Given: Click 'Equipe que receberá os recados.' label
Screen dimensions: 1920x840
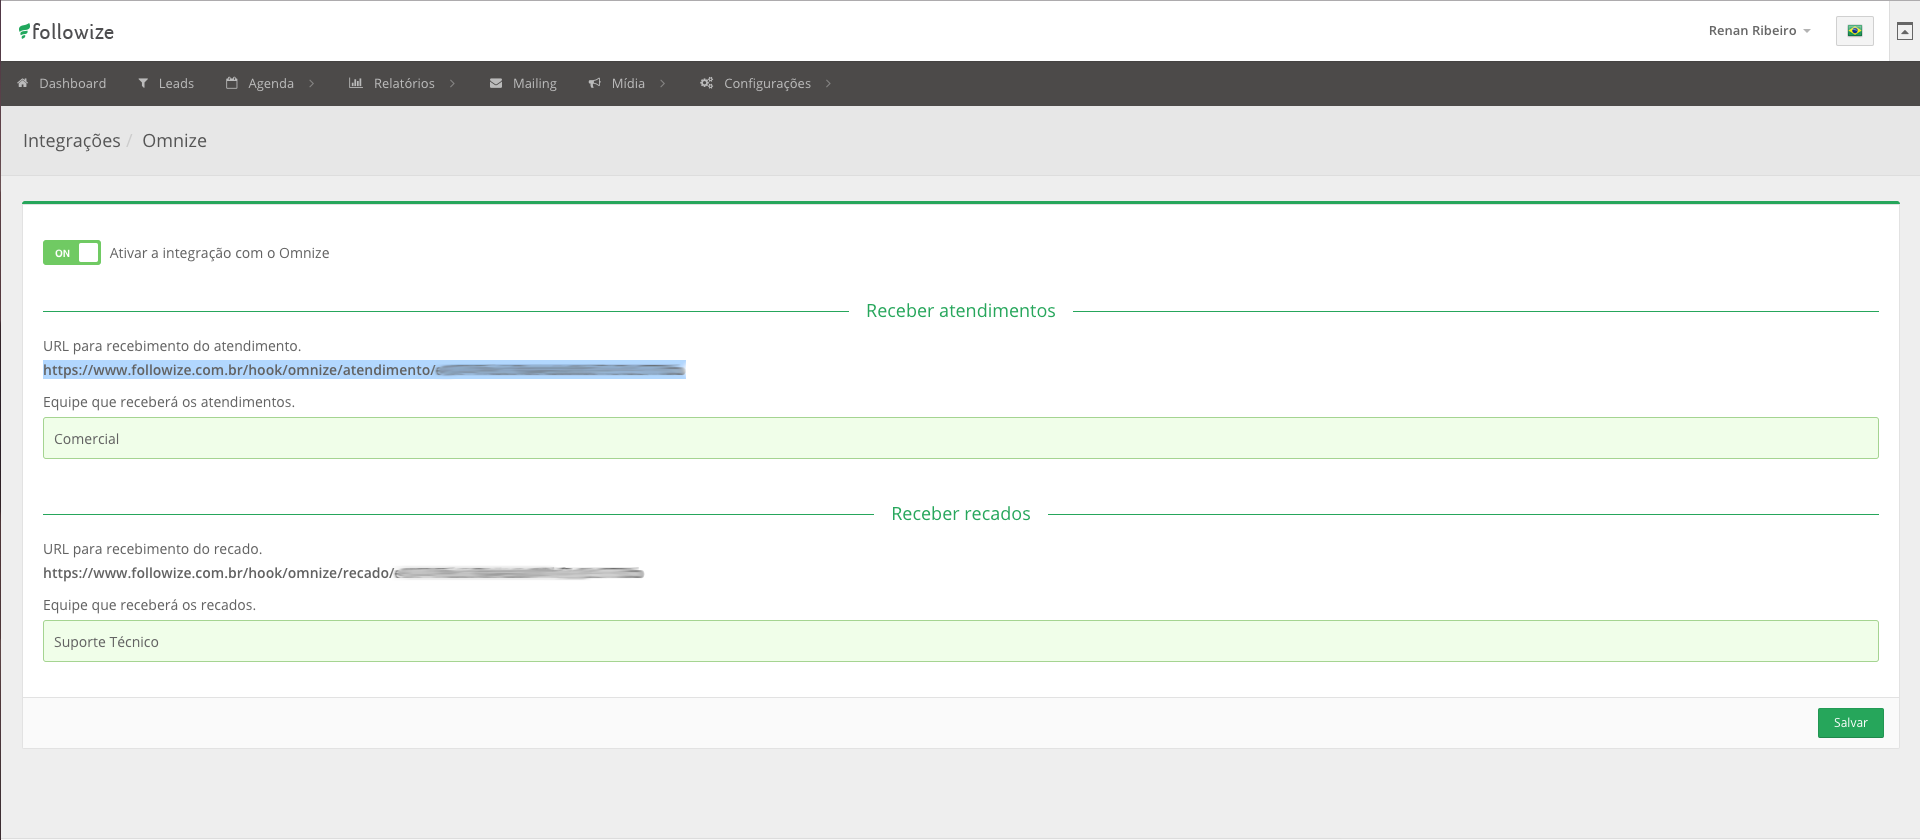Looking at the screenshot, I should click(149, 605).
